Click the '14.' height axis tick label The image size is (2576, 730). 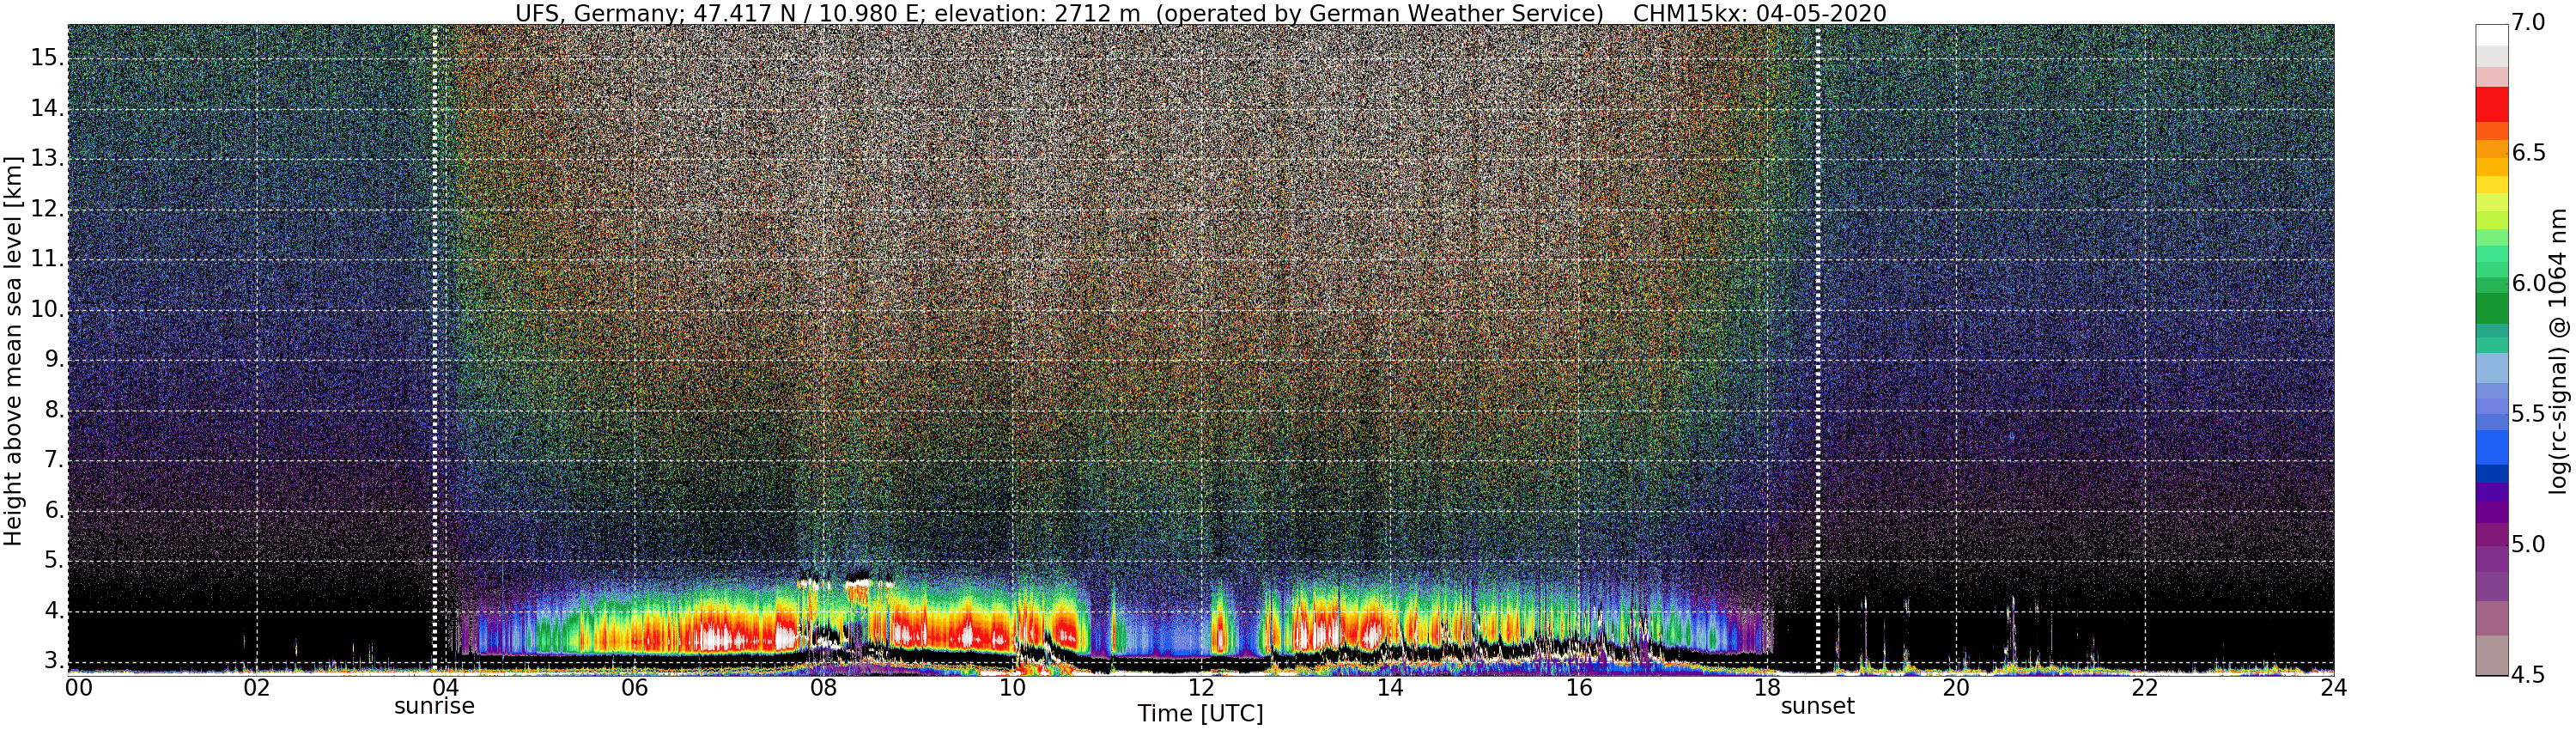tap(47, 108)
